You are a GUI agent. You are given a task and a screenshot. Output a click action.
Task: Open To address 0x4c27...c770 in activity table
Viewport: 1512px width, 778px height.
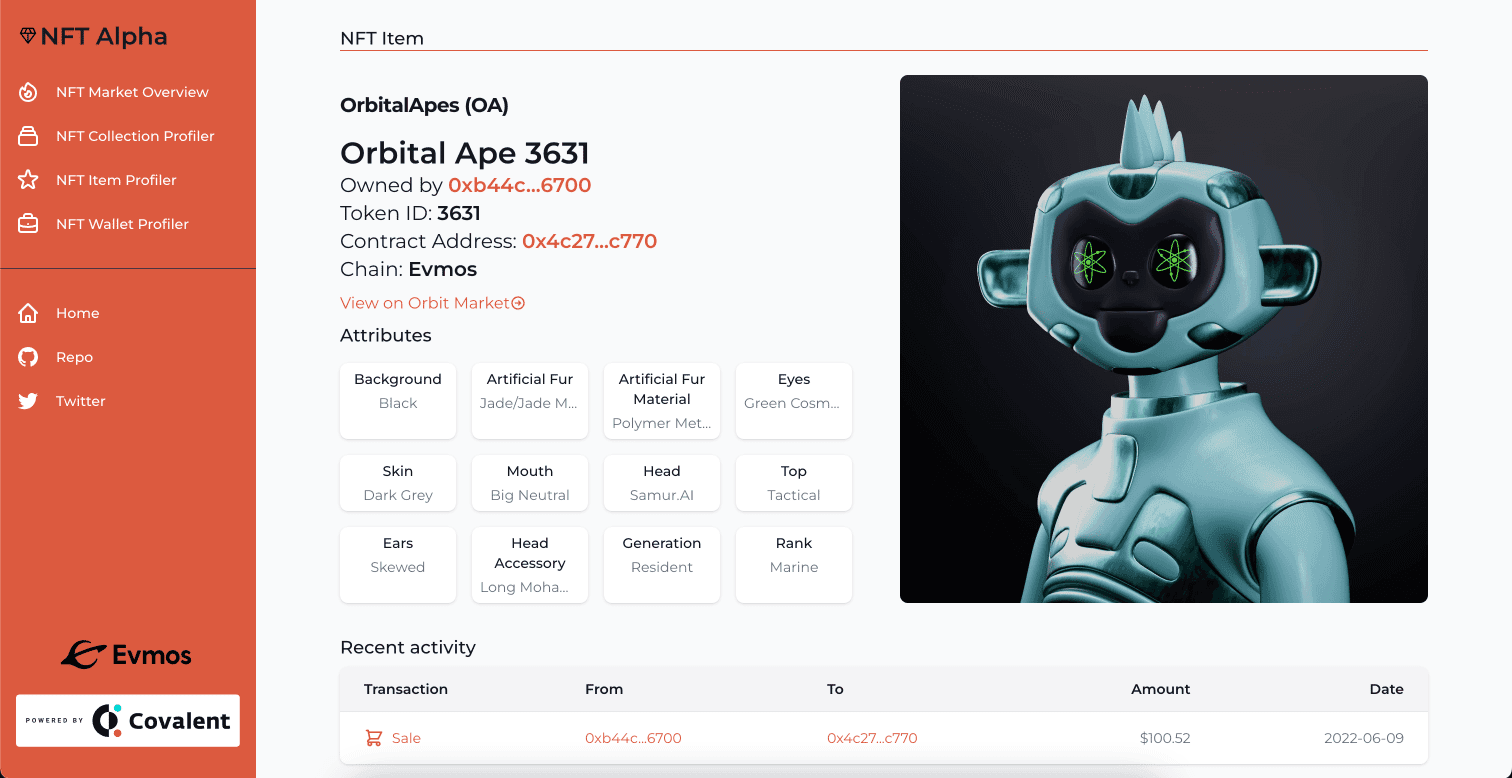[x=872, y=738]
